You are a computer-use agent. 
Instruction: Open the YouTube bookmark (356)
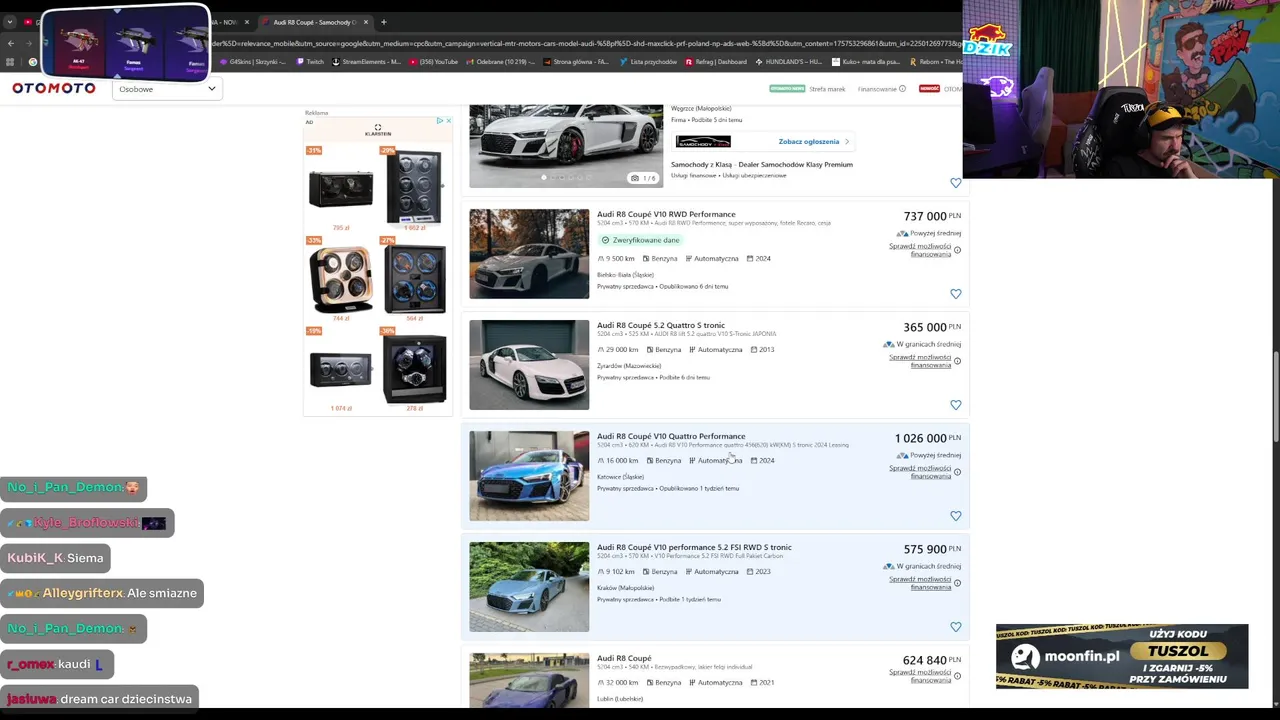(x=432, y=62)
